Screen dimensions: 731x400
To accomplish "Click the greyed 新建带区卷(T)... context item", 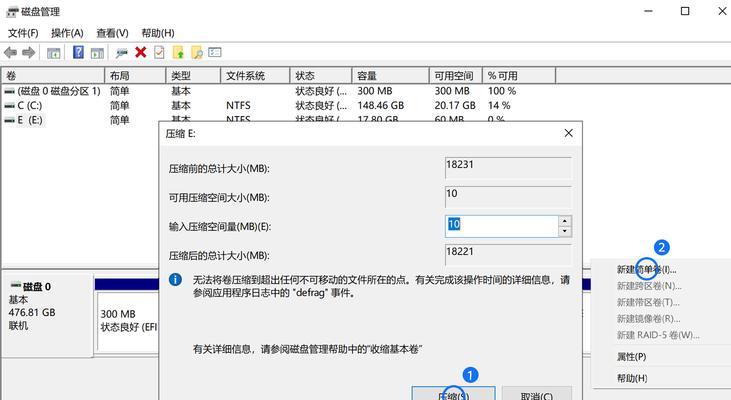I will [x=648, y=302].
